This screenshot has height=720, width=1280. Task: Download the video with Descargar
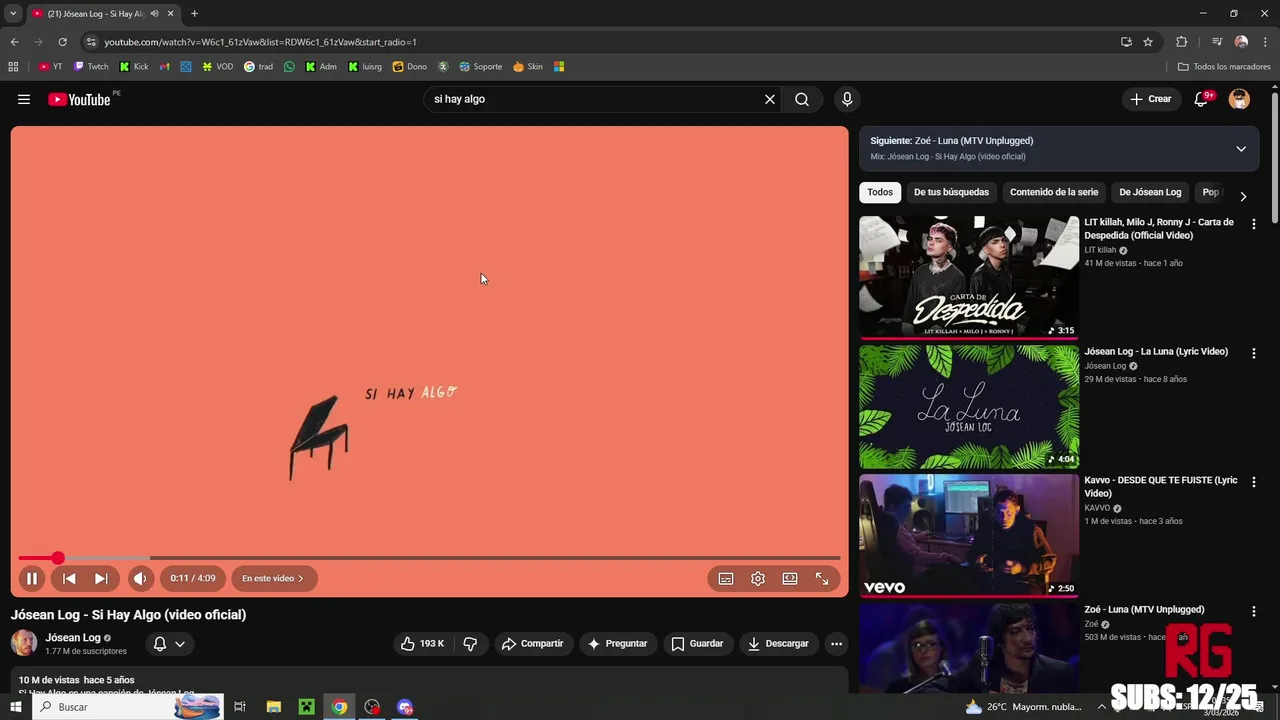click(x=778, y=644)
